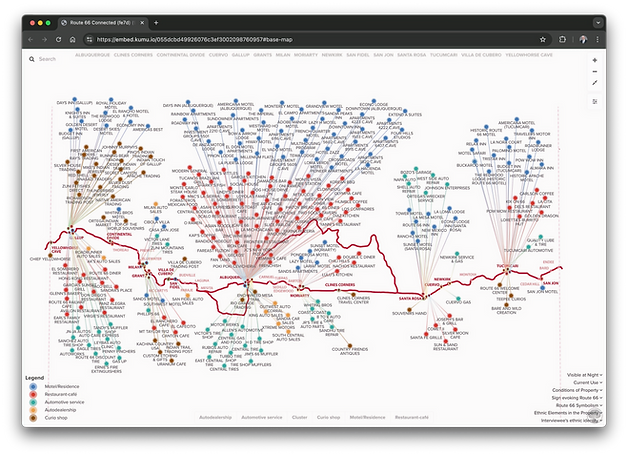The height and width of the screenshot is (455, 628).
Task: Open Ethnic Elements in the Property dropdown
Action: (568, 413)
